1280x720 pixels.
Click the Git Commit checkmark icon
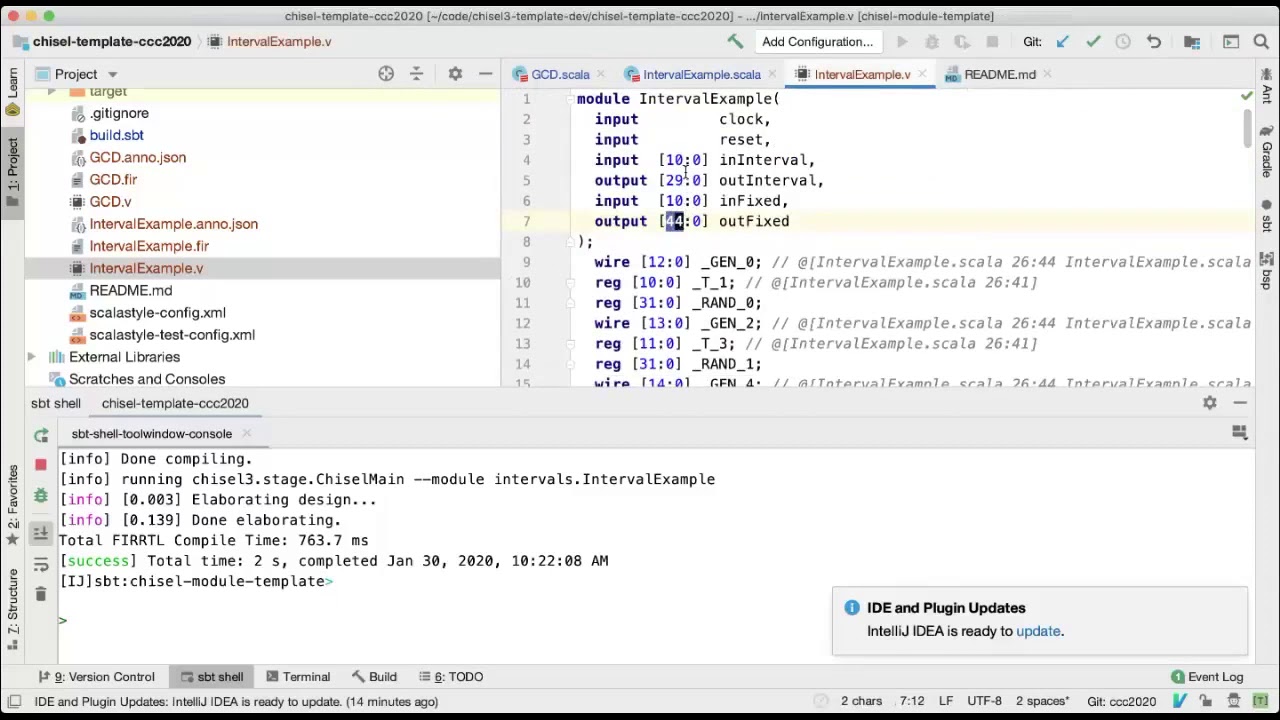point(1093,41)
